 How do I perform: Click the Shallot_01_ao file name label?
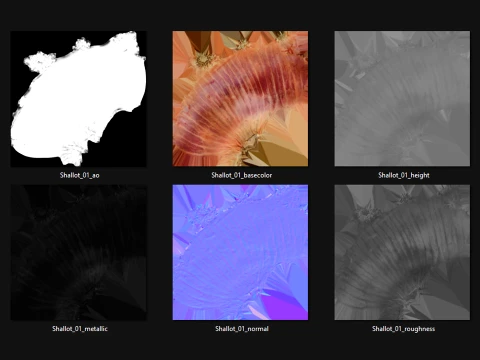(80, 175)
